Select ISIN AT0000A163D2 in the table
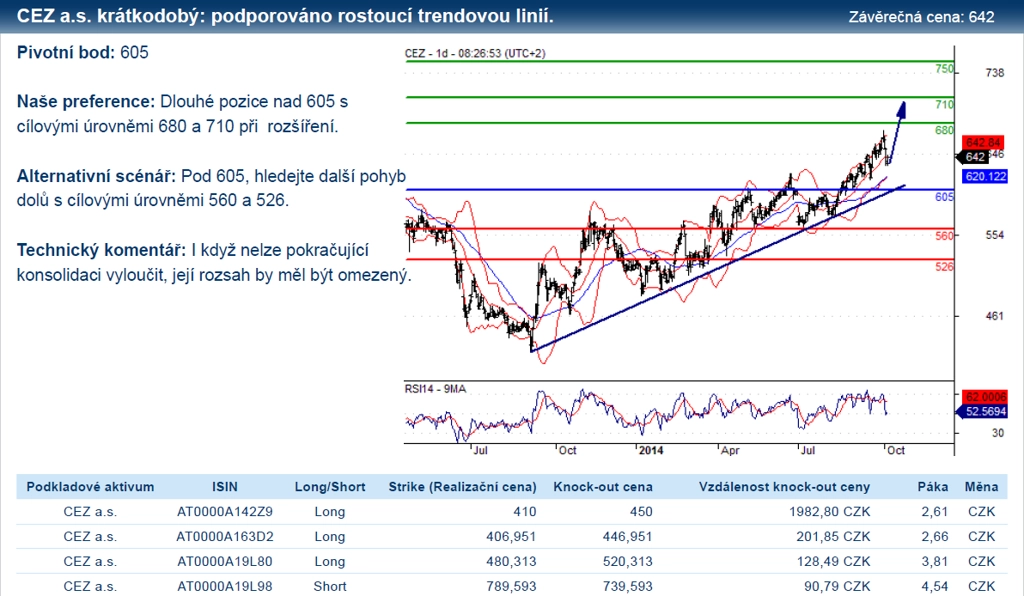This screenshot has width=1024, height=596. pos(225,537)
